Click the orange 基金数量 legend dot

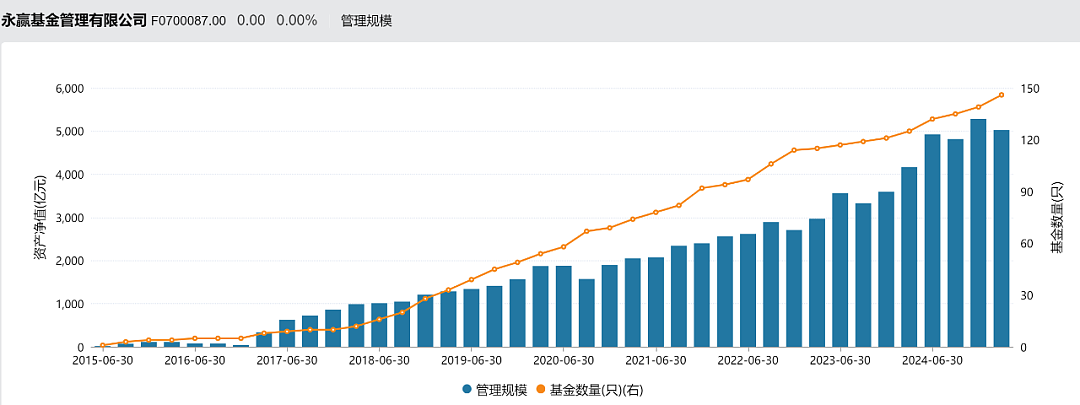[x=540, y=390]
